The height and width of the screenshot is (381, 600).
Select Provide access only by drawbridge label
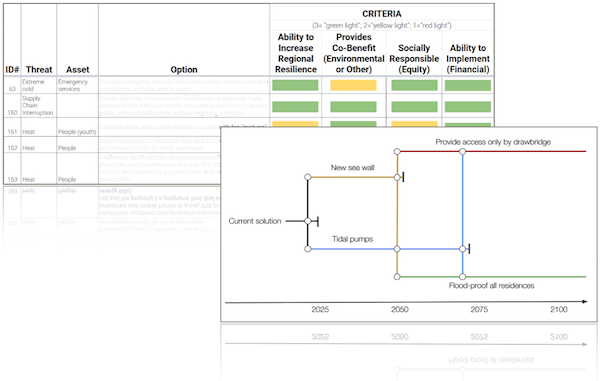tap(493, 142)
